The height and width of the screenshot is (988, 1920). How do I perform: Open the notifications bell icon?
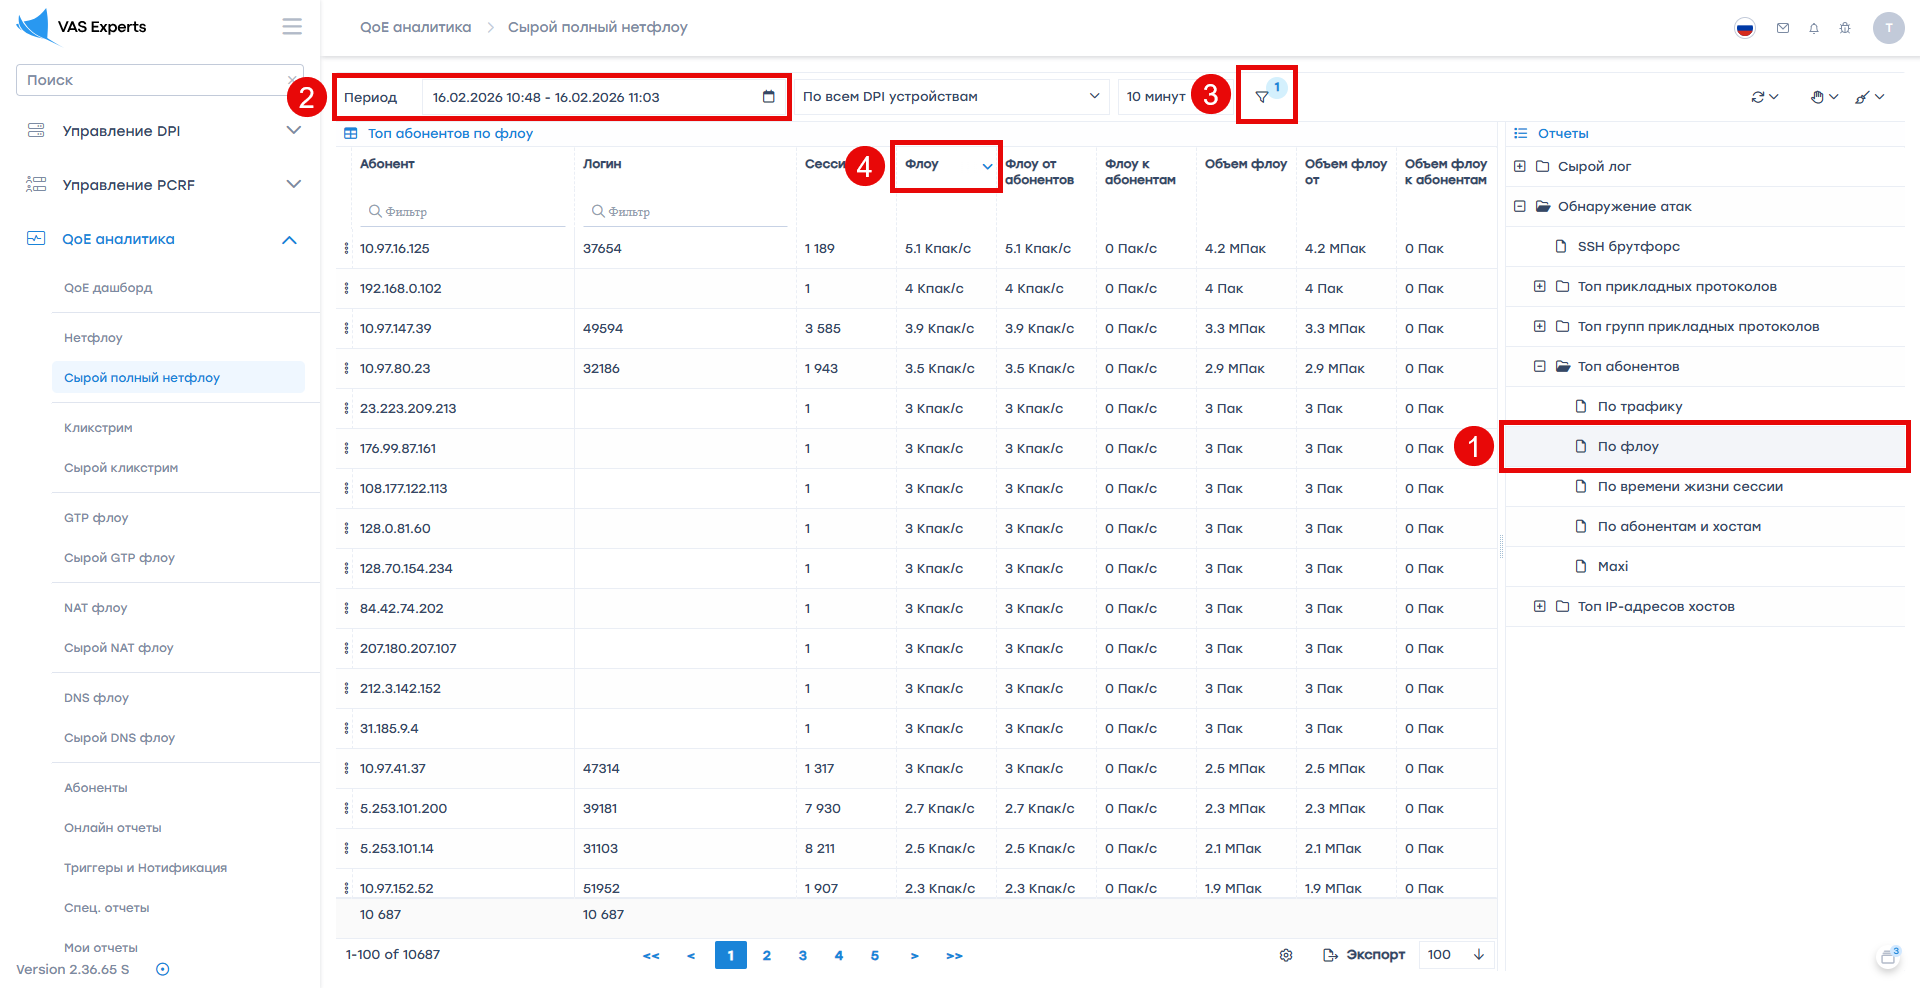click(x=1813, y=28)
